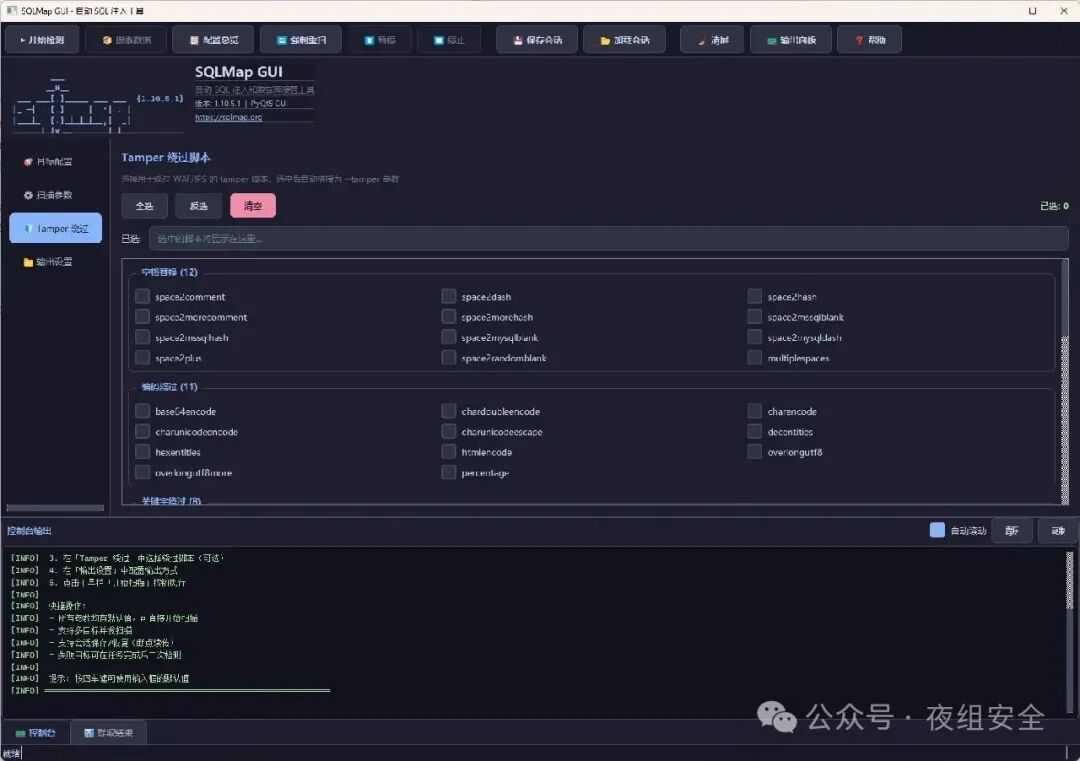
Task: Enable the base64encode script checkbox
Action: (x=143, y=411)
